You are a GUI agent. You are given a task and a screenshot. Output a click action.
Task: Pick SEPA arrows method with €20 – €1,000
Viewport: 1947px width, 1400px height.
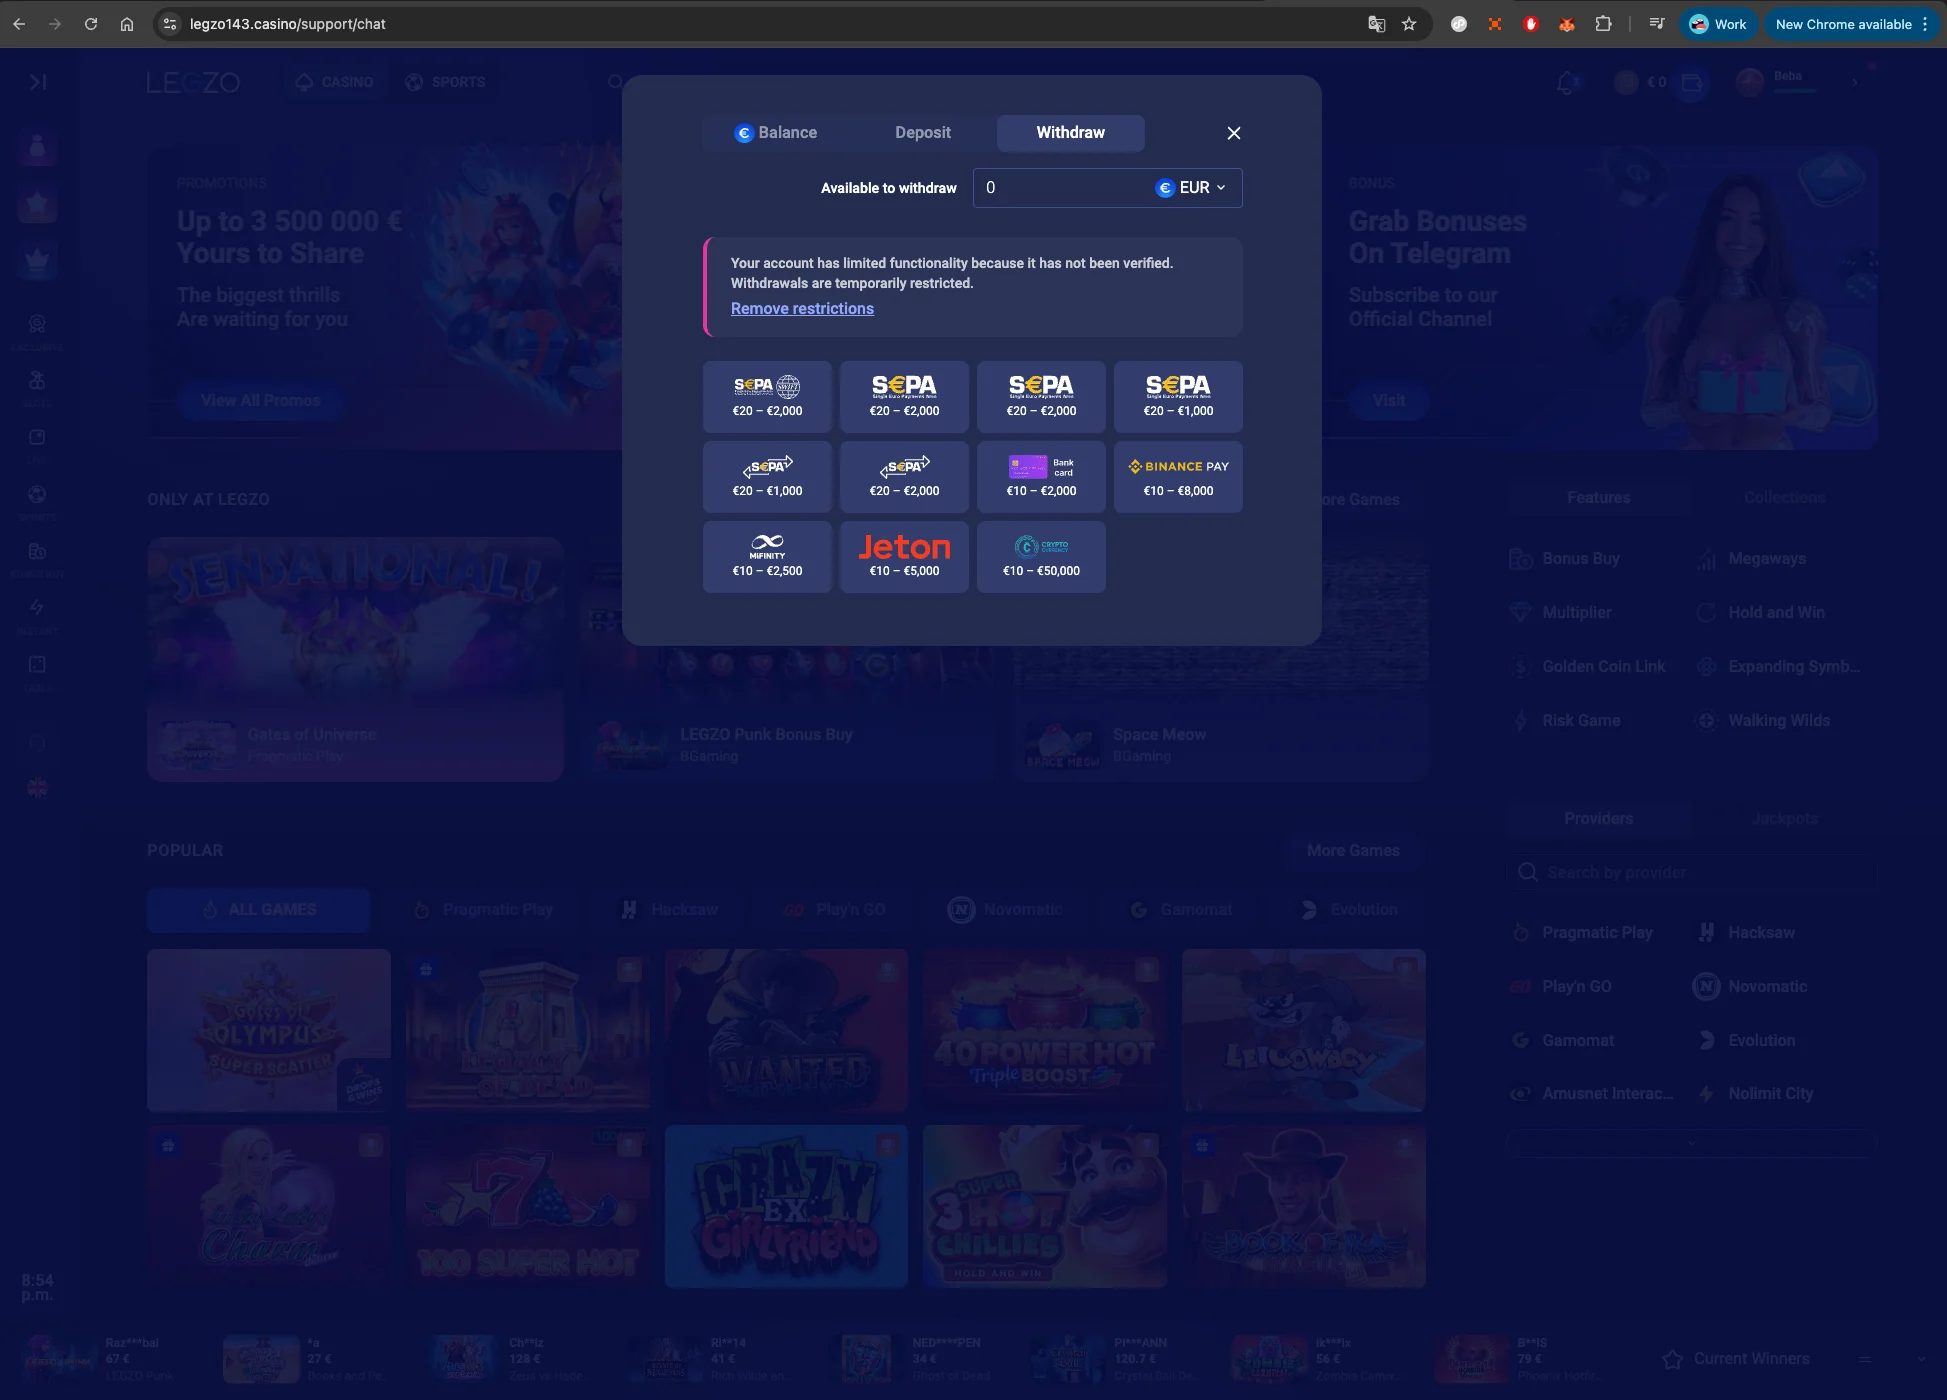point(767,477)
